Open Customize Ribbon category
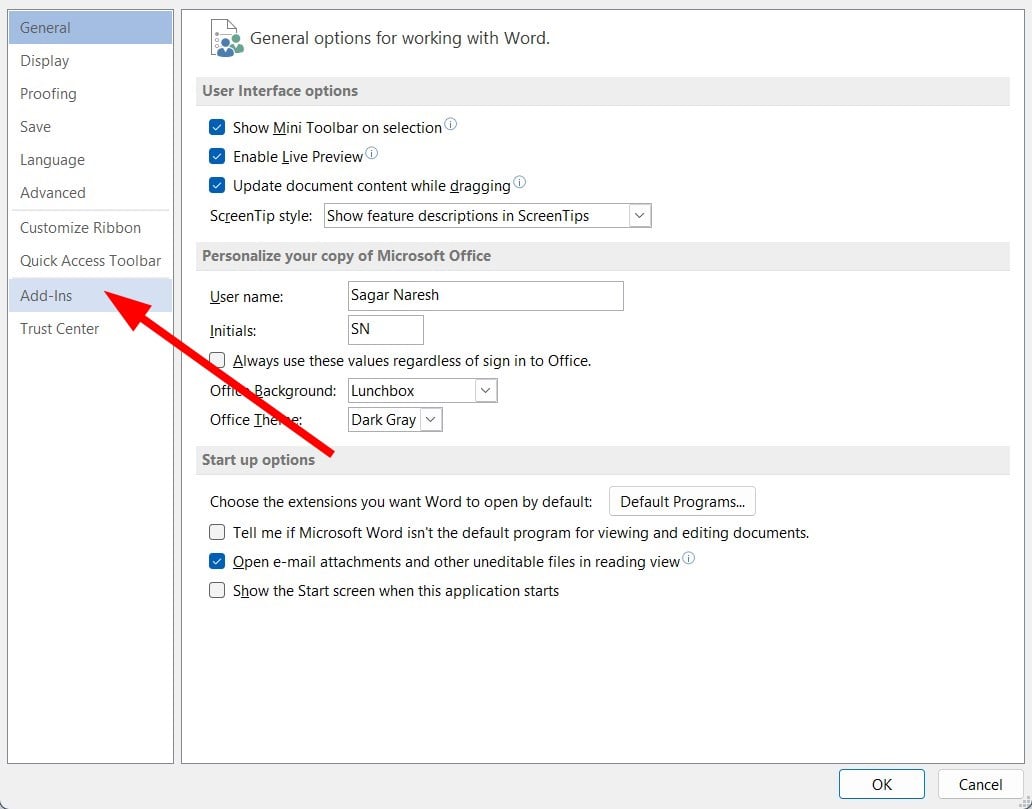Screen dimensions: 1032x809 pyautogui.click(x=90, y=228)
